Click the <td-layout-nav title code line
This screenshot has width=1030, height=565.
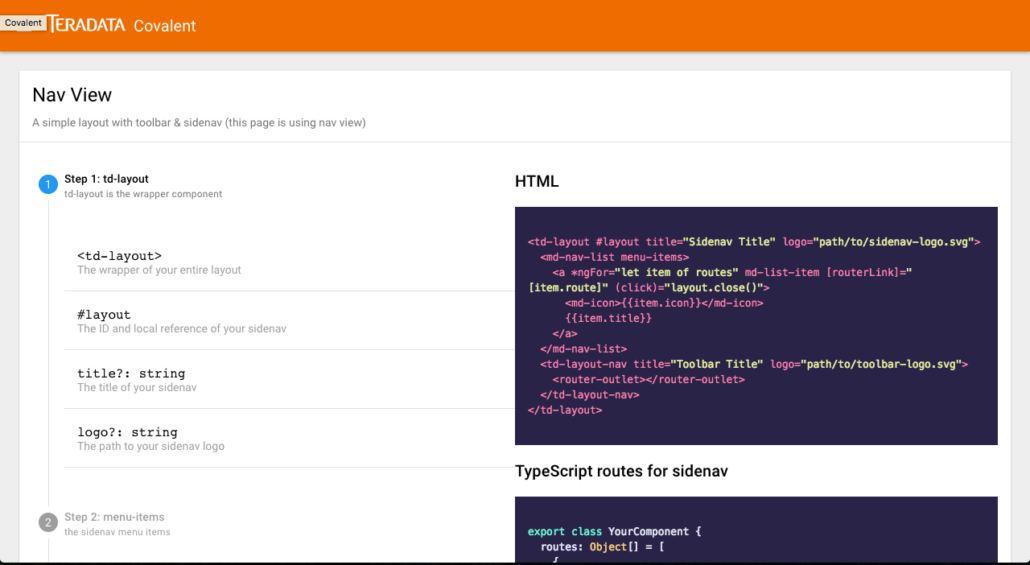[754, 364]
